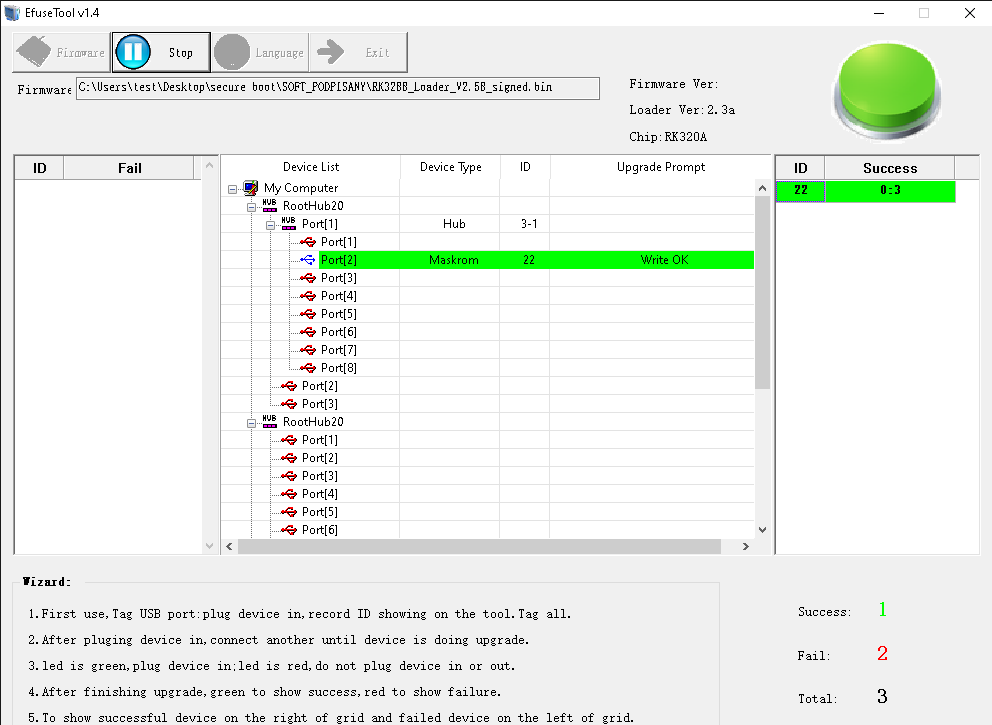
Task: Click the Language globe icon
Action: click(231, 51)
